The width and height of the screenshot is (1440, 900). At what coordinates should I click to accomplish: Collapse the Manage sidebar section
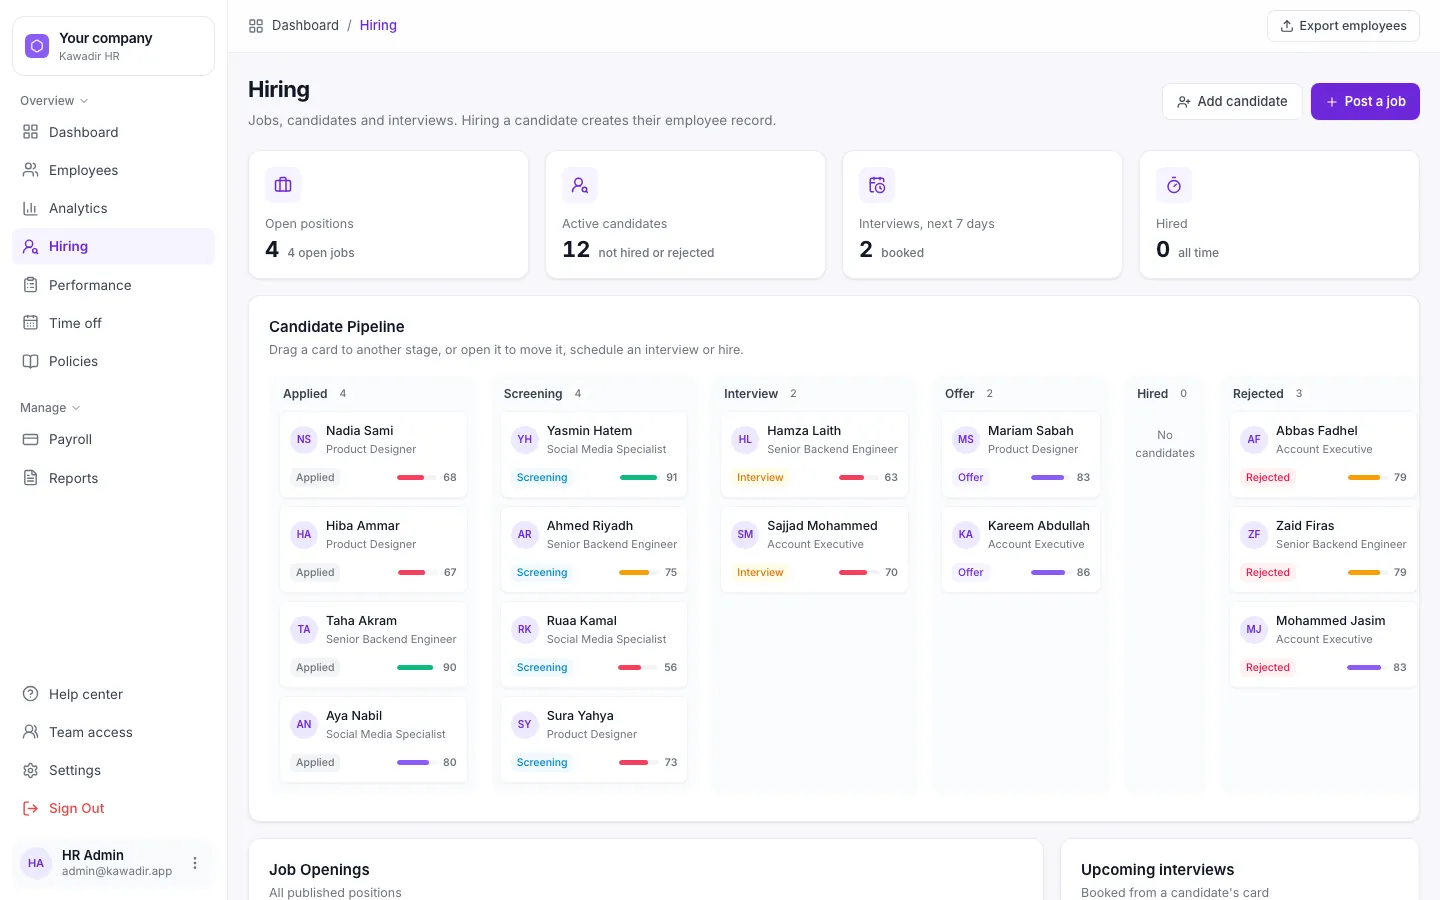50,408
